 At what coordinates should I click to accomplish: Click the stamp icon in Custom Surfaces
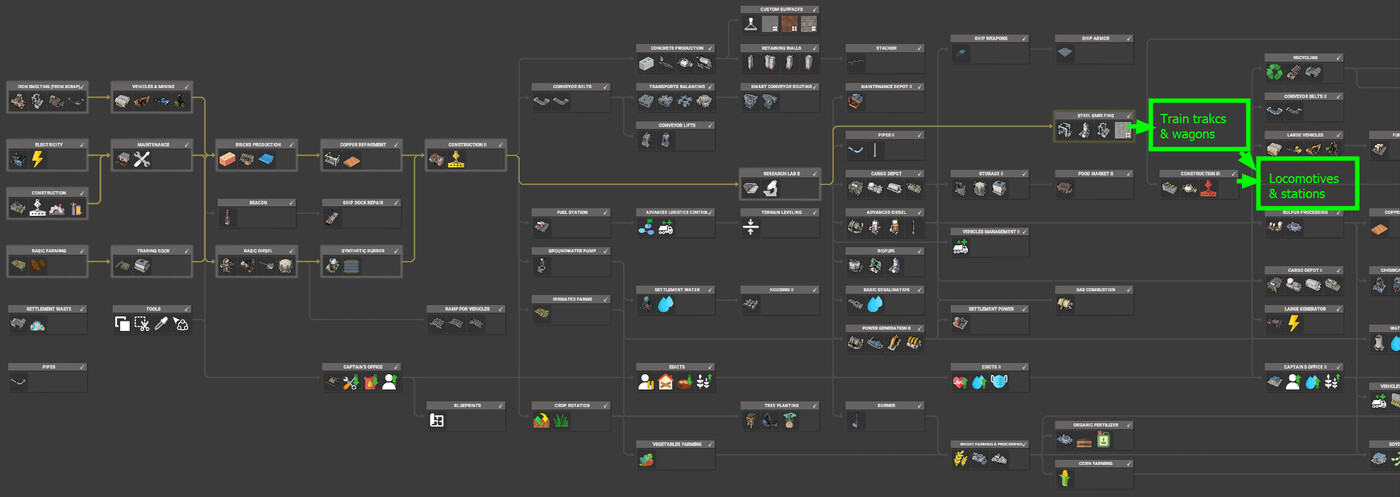[x=751, y=24]
